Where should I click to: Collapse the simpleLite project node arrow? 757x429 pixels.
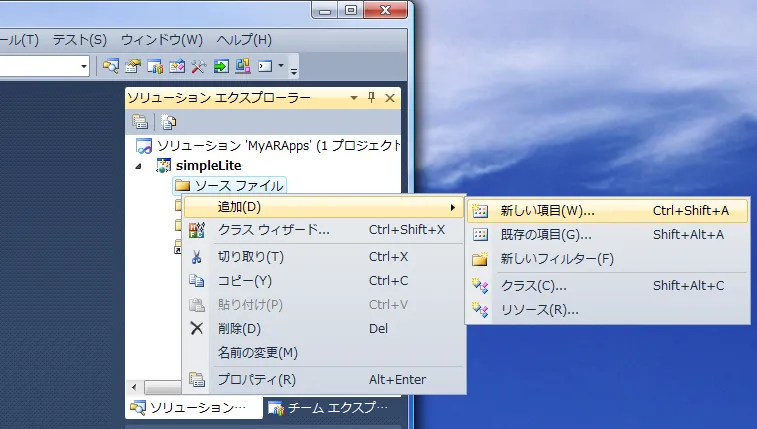click(139, 166)
